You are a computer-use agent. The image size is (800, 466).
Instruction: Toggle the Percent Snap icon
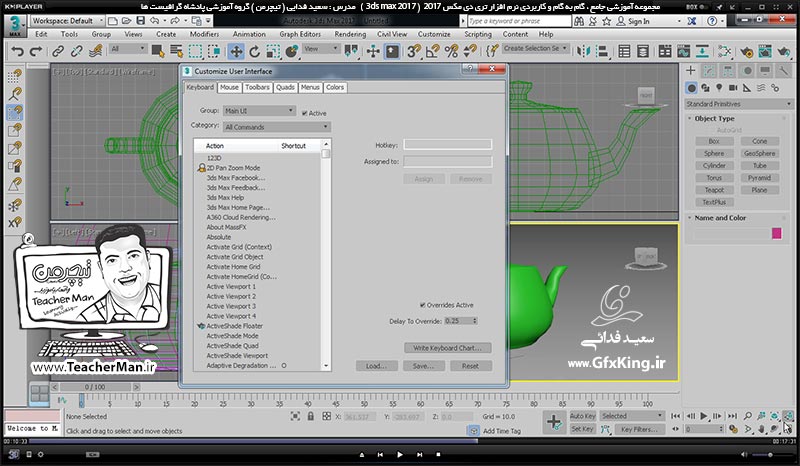451,51
